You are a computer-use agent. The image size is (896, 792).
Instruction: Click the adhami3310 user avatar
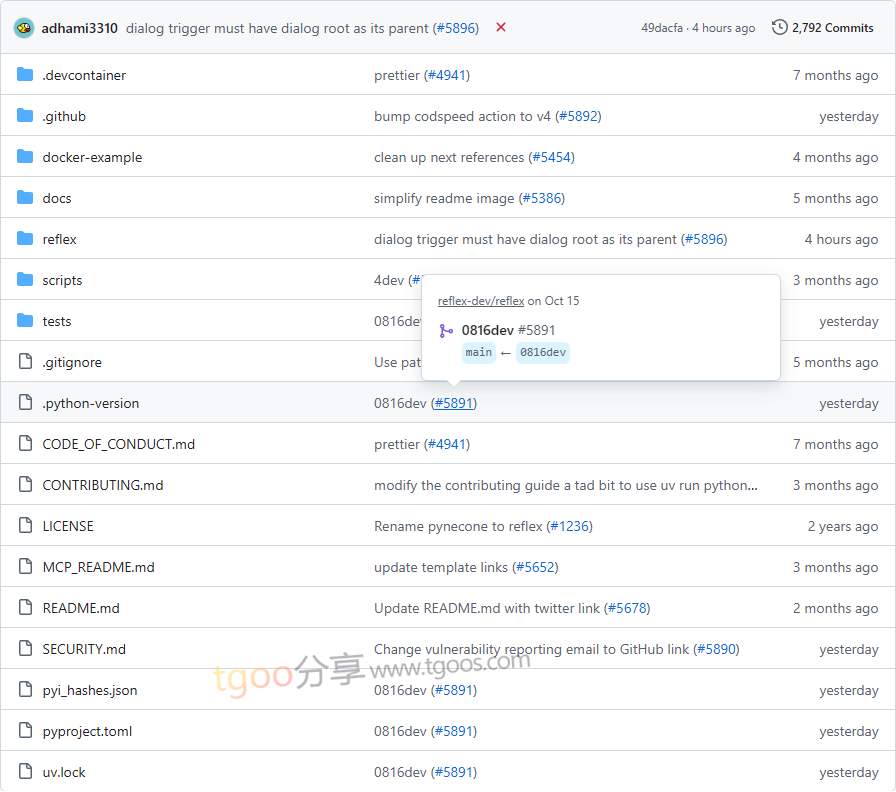(24, 28)
